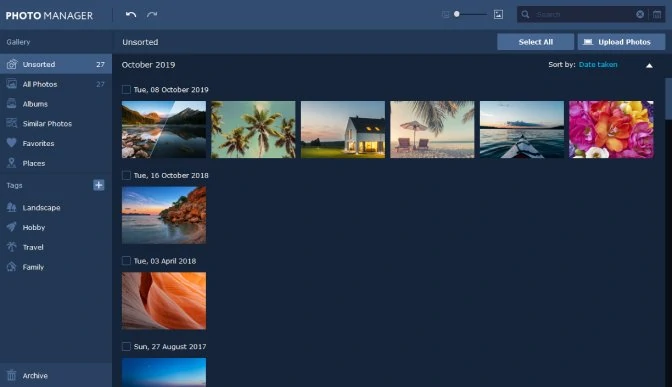
Task: Click the small thumbnail size icon
Action: tap(445, 15)
